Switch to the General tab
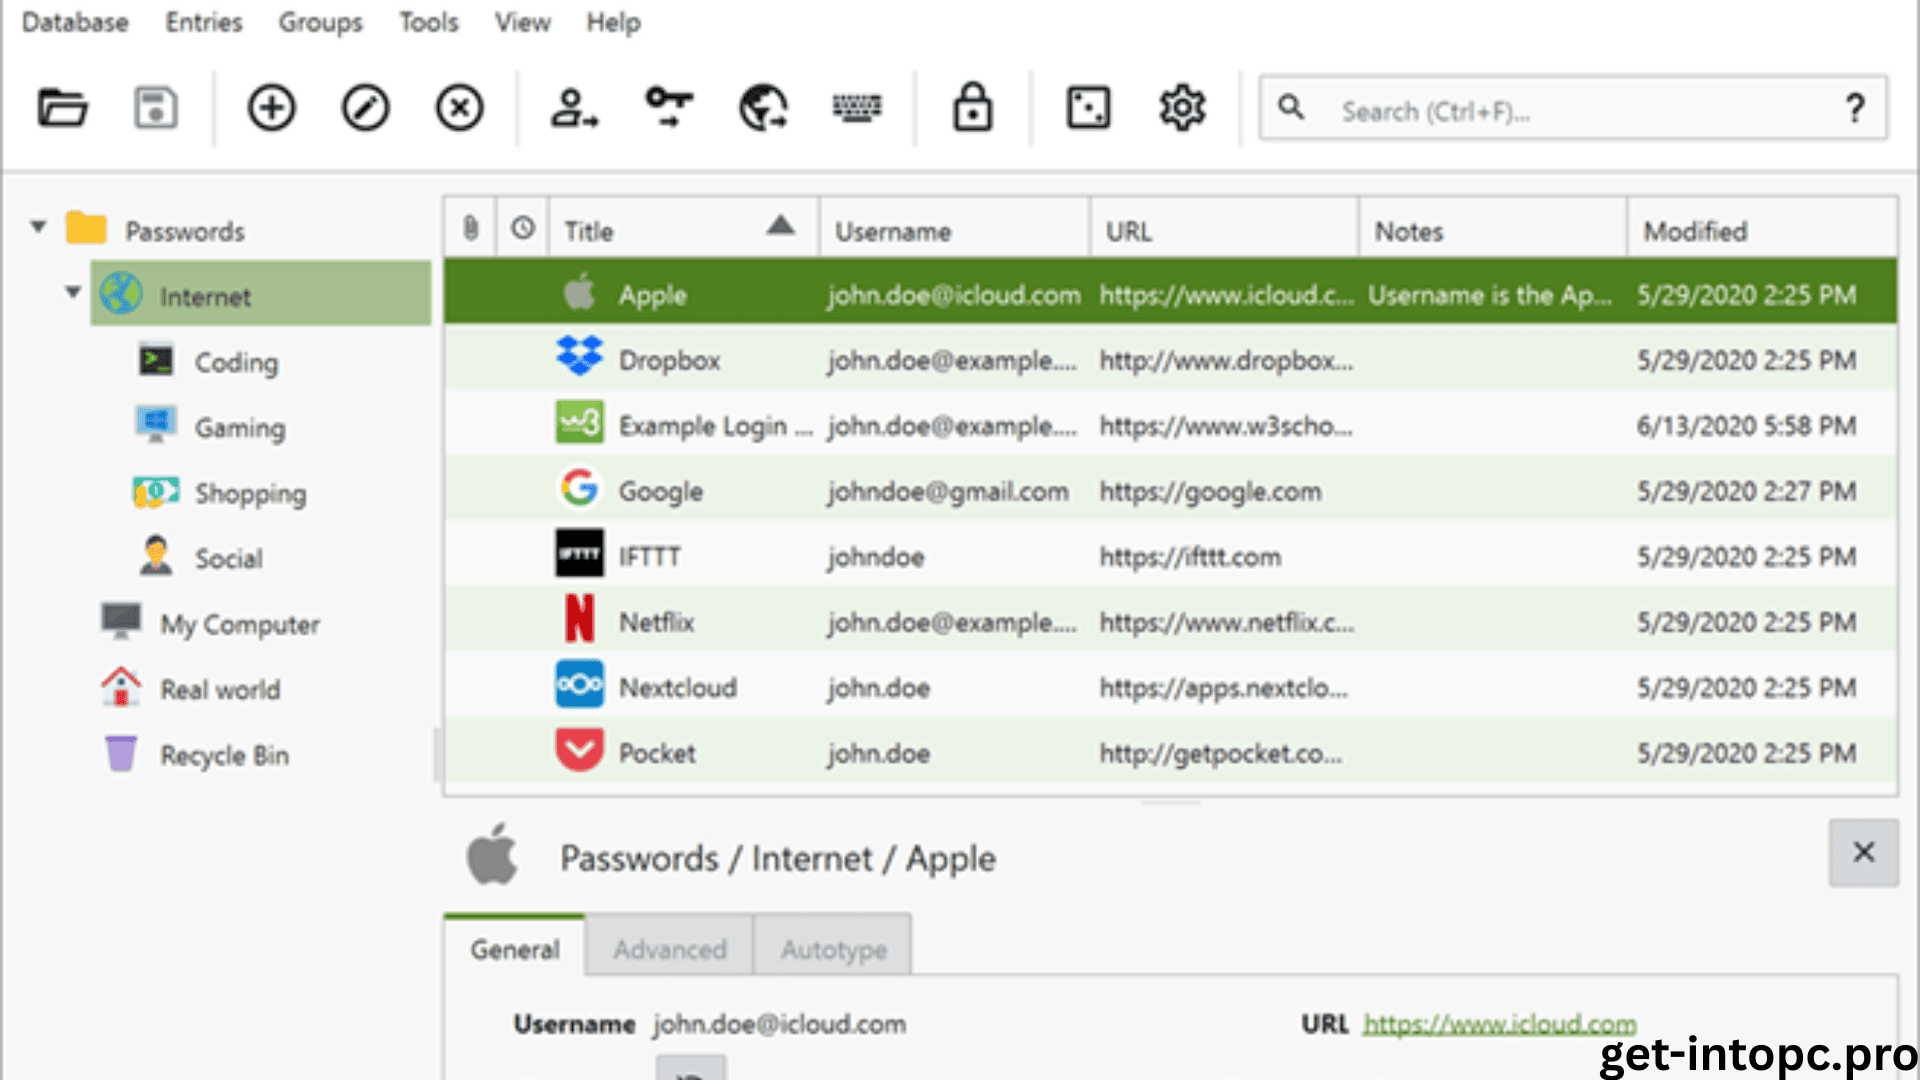This screenshot has height=1080, width=1920. (x=515, y=947)
